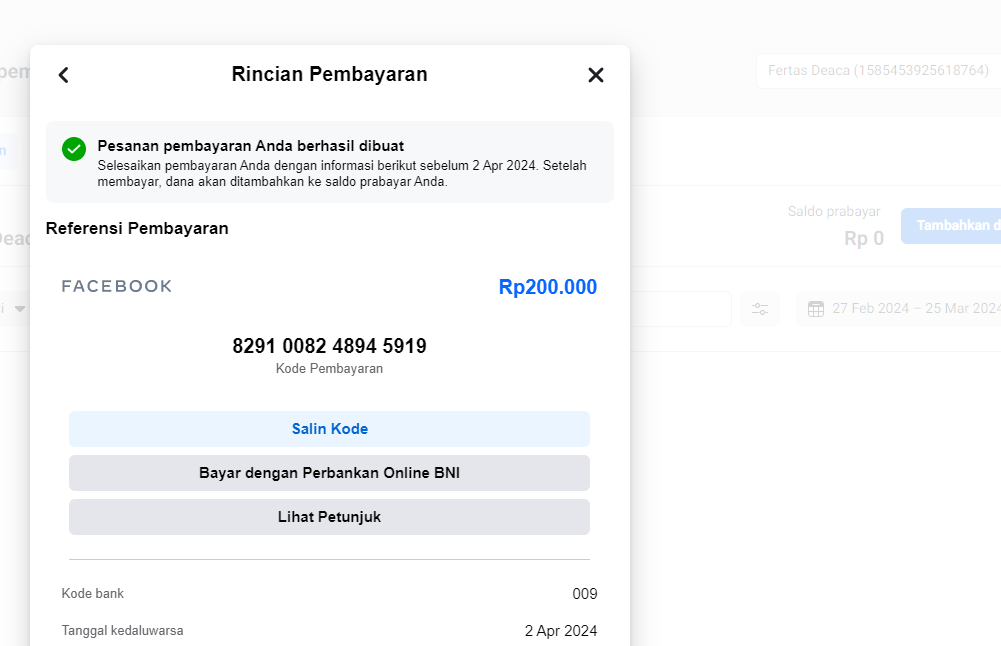Click the Tanggal kedaluwarsa label
Viewport: 1001px width, 646px height.
tap(123, 631)
